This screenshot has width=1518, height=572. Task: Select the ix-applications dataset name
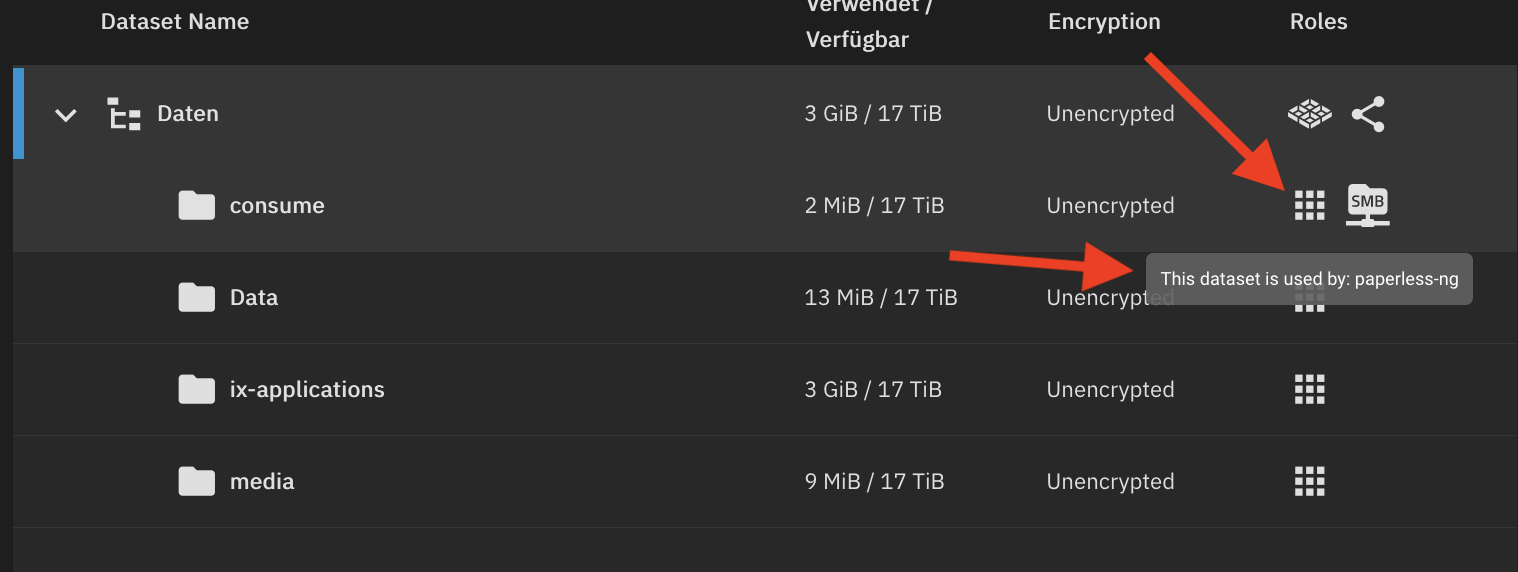pos(307,390)
